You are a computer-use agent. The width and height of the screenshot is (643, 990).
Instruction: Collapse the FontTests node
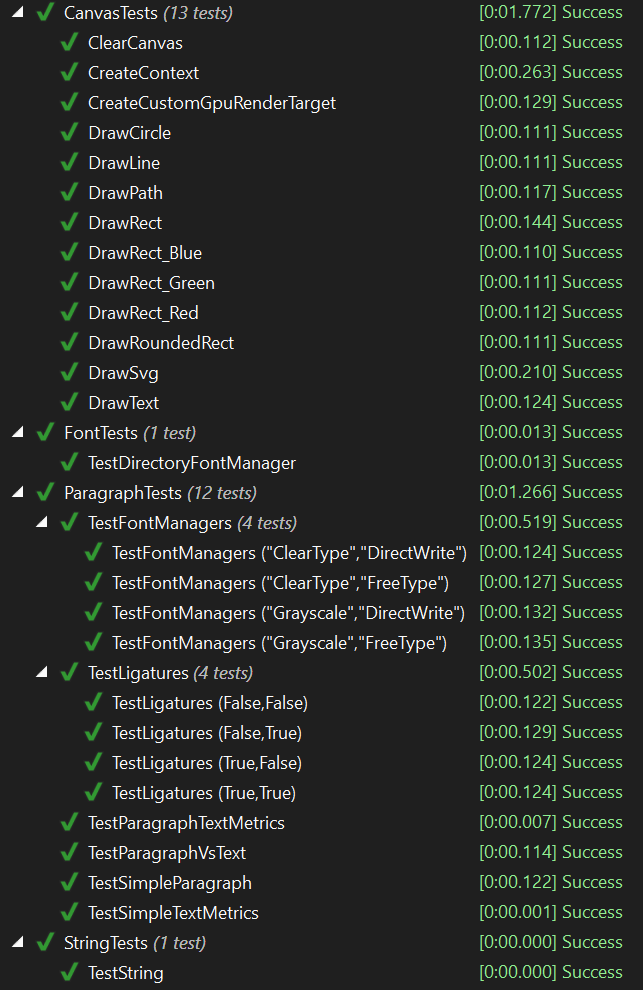coord(18,432)
